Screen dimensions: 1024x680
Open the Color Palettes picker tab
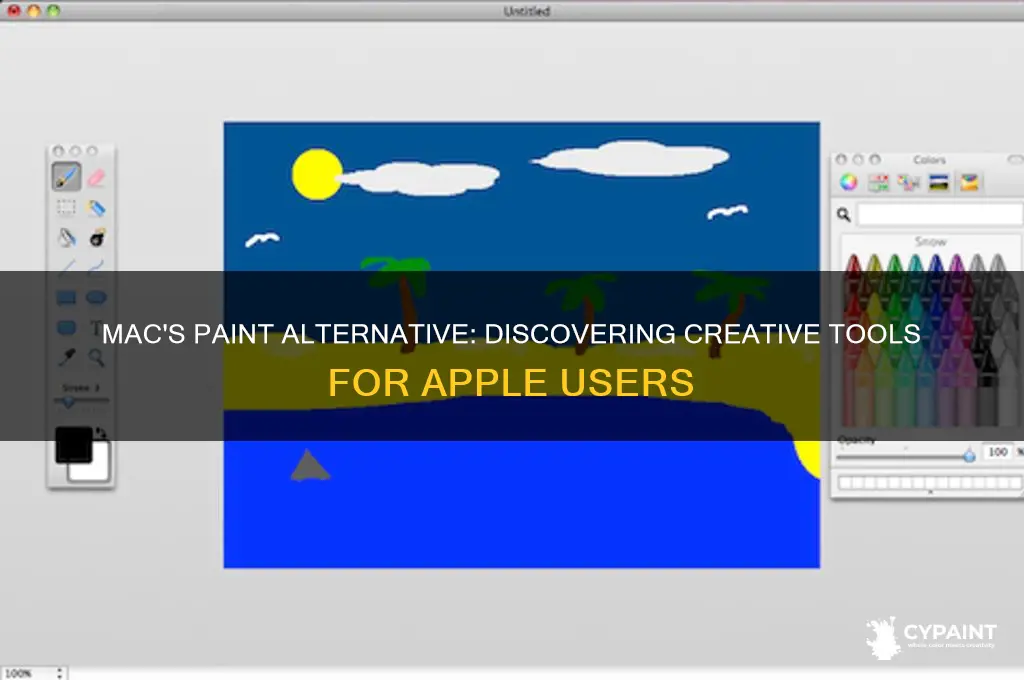908,182
